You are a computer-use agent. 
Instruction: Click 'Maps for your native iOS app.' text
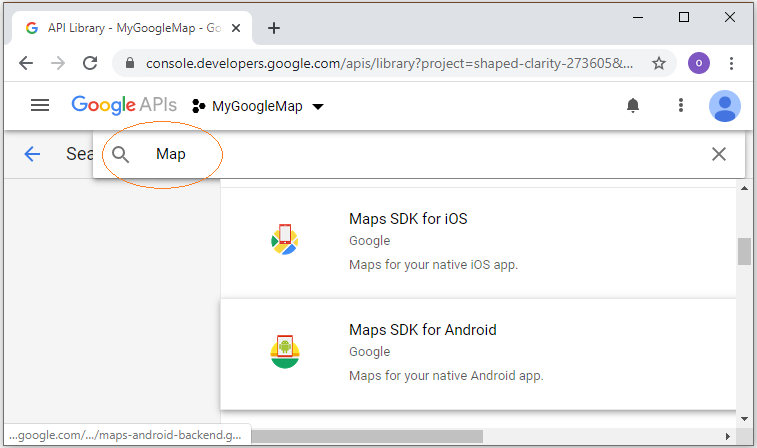tap(433, 265)
